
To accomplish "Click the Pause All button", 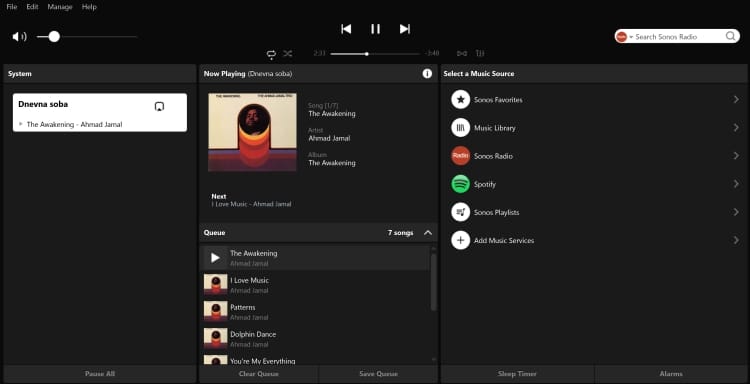I will point(100,374).
